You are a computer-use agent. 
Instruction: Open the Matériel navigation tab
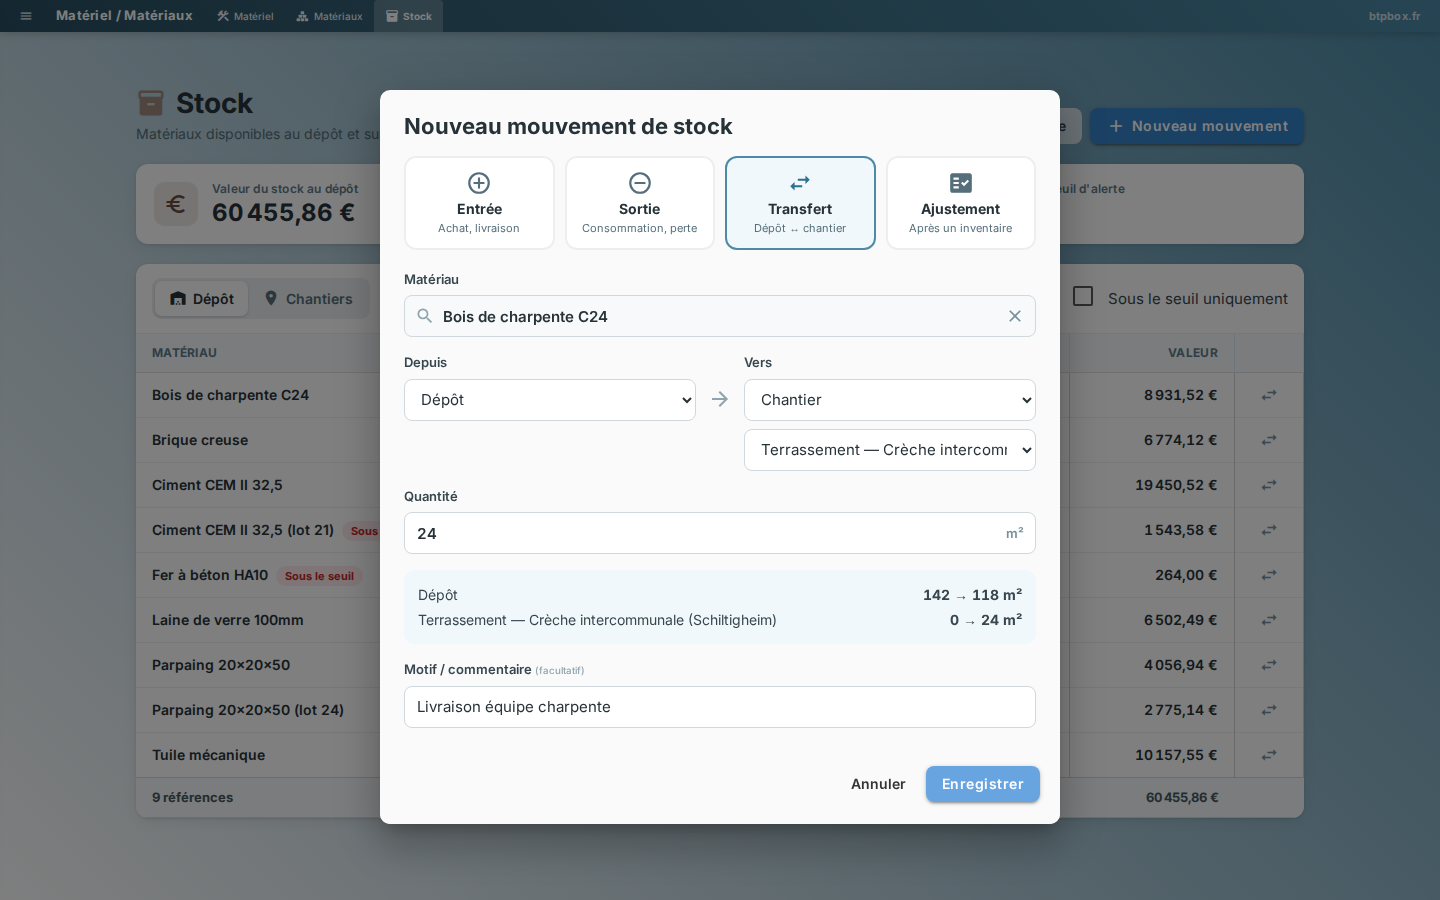point(245,16)
